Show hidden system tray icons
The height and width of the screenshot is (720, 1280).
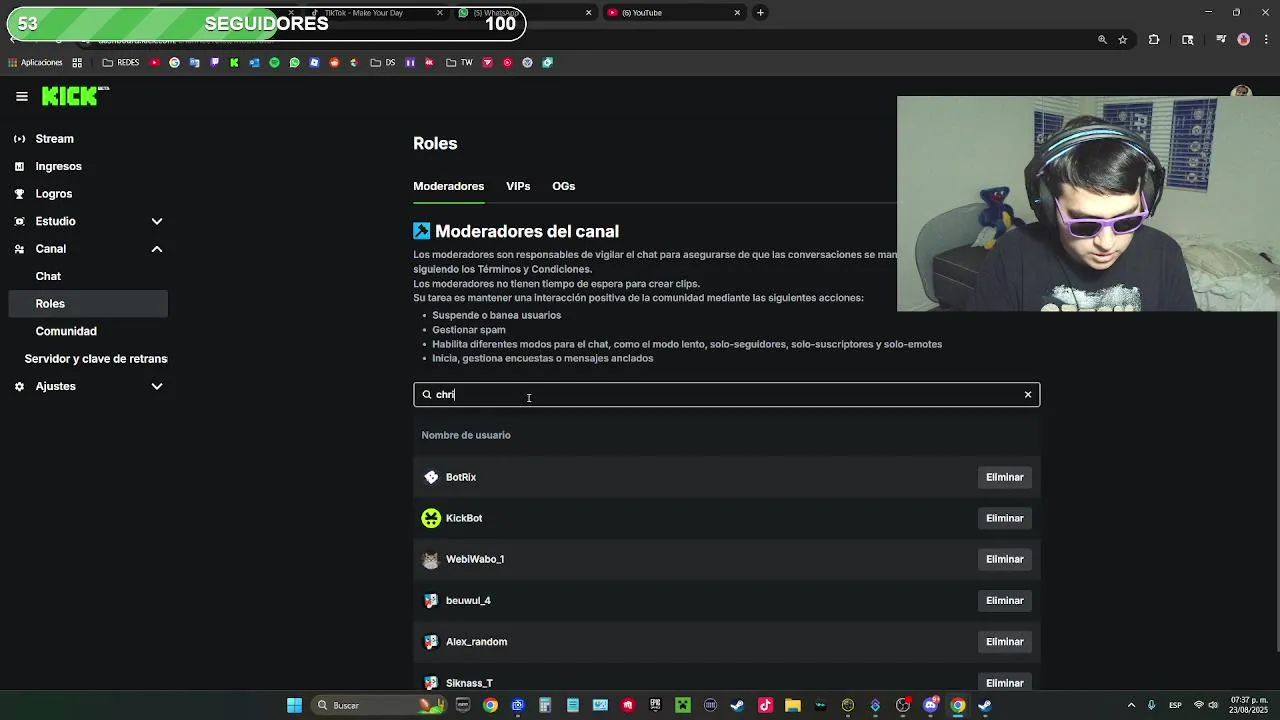[x=1131, y=705]
